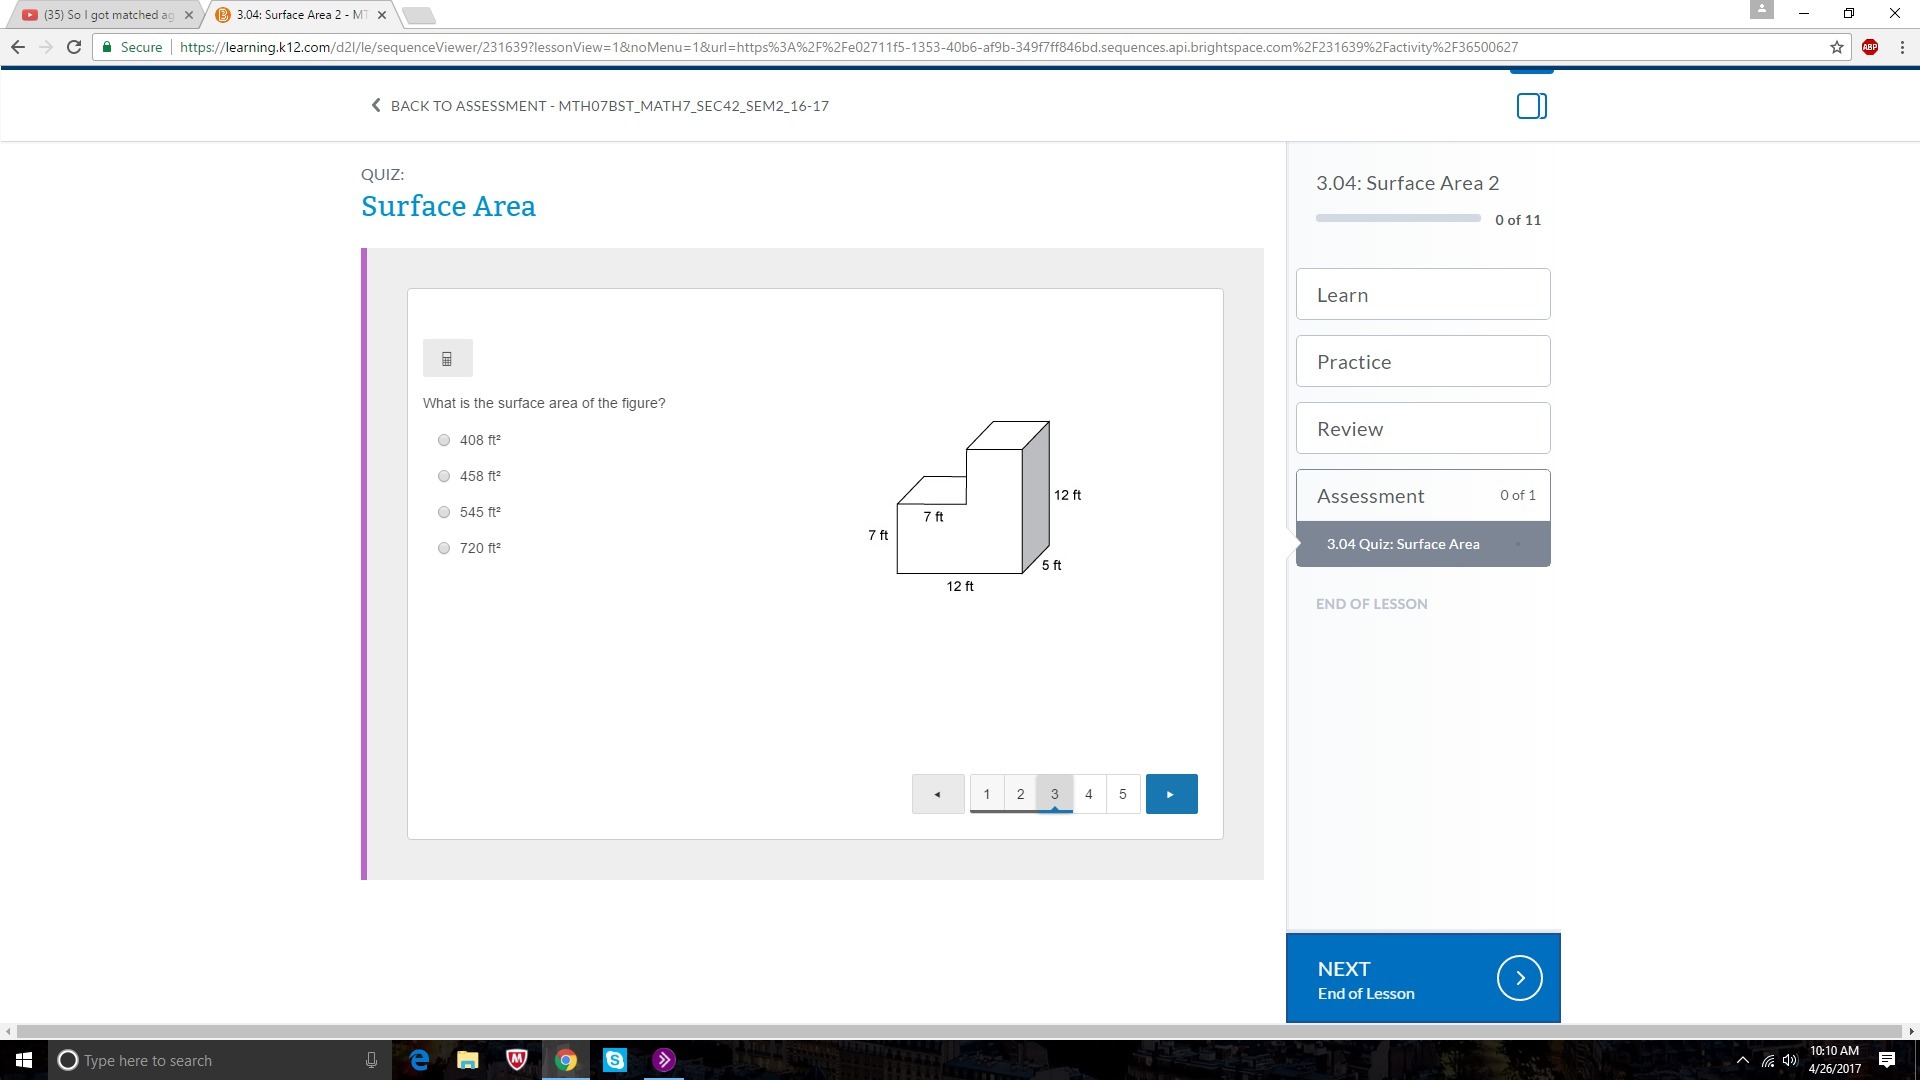Open Microsoft Edge from taskbar
This screenshot has height=1080, width=1920.
(419, 1060)
